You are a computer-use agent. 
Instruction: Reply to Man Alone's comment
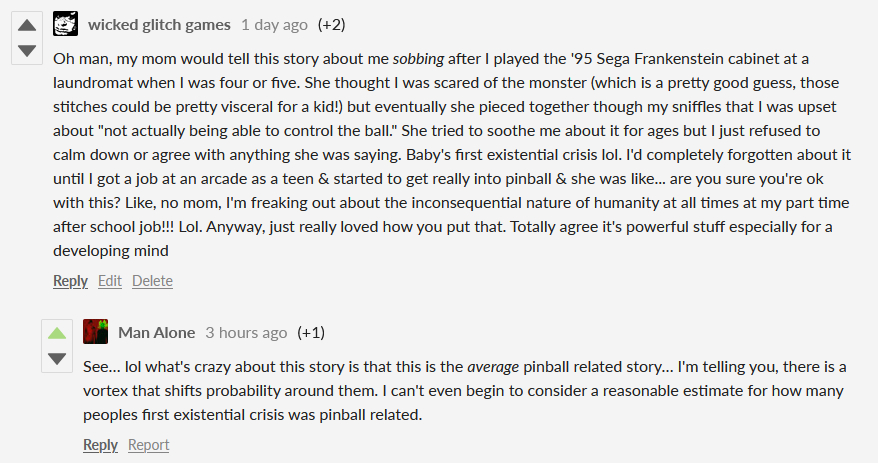pos(100,445)
